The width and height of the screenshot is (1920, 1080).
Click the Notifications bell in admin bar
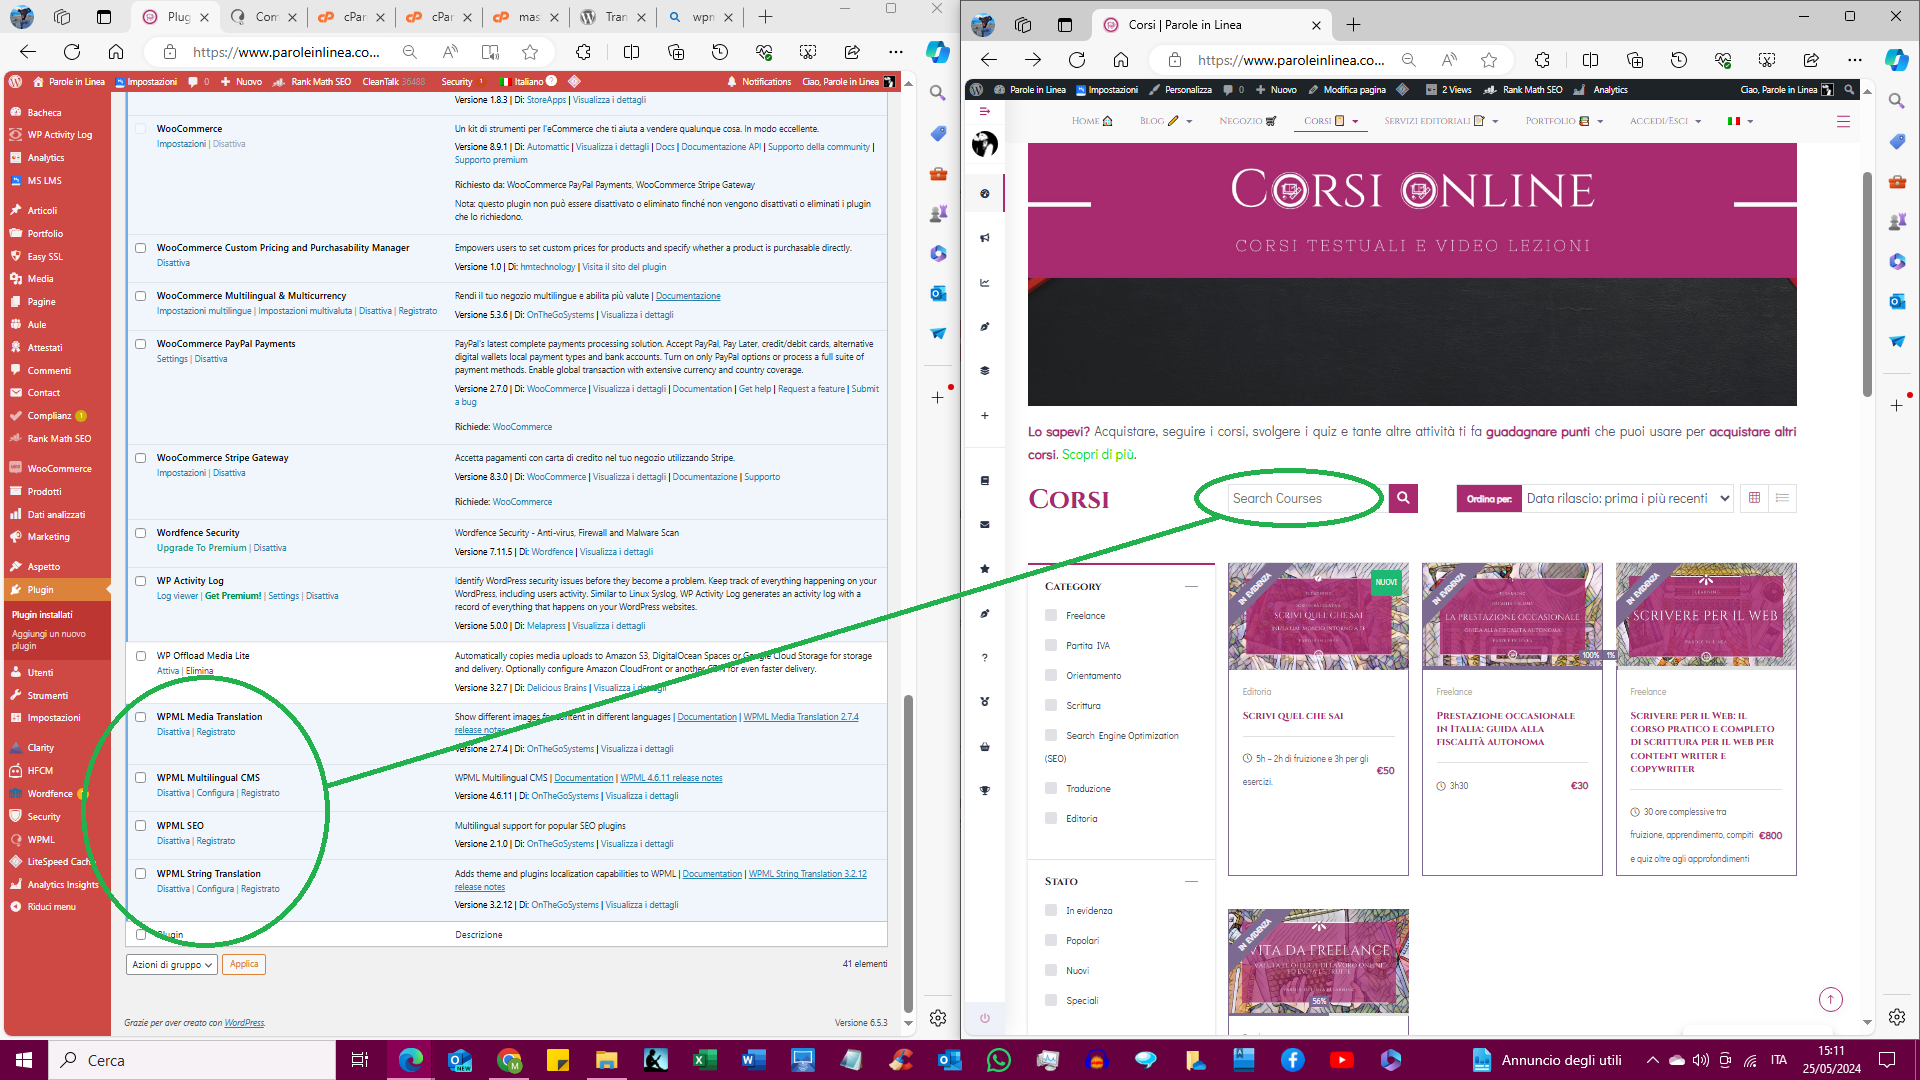click(732, 82)
